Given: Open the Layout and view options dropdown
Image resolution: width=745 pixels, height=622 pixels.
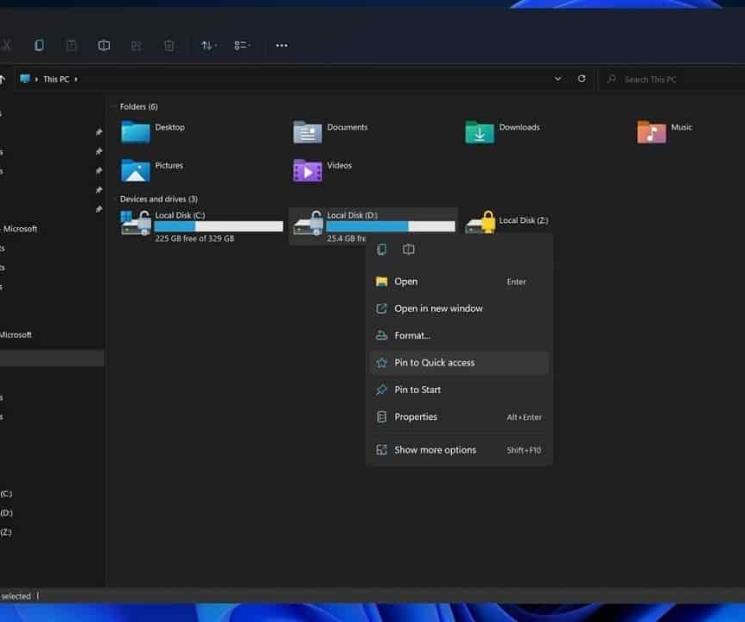Looking at the screenshot, I should 242,45.
